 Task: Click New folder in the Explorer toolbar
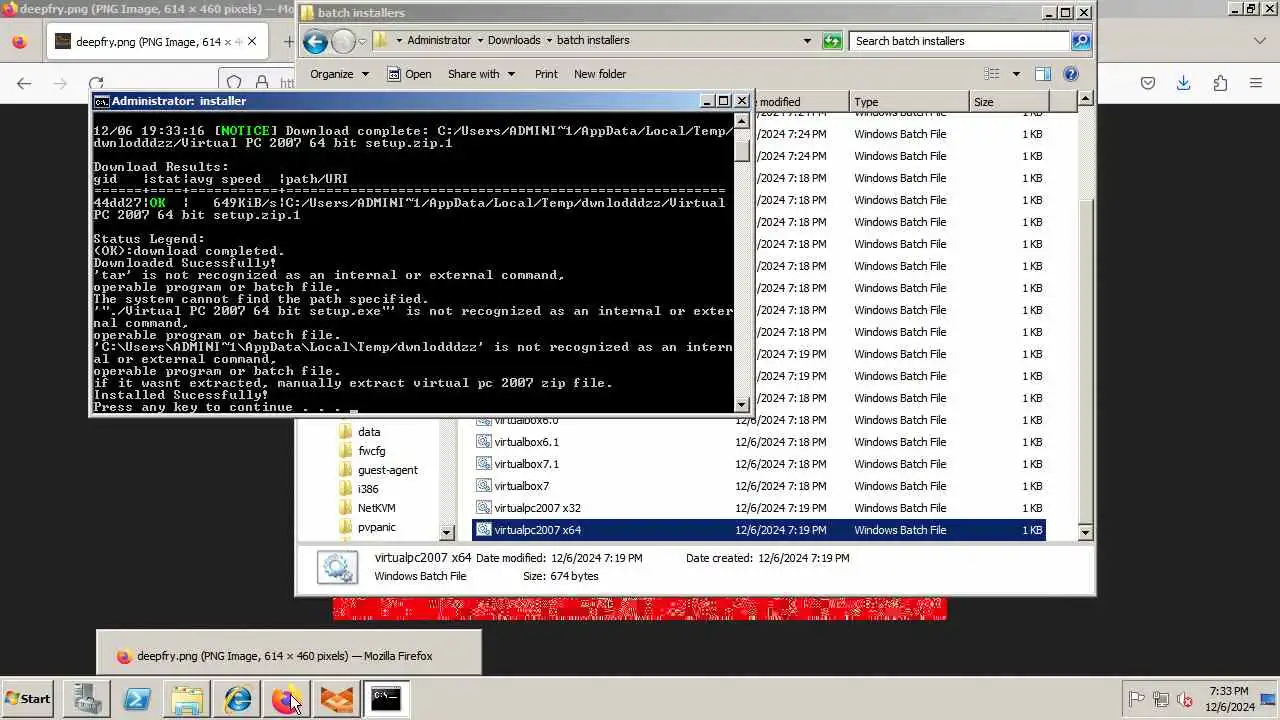(x=600, y=74)
